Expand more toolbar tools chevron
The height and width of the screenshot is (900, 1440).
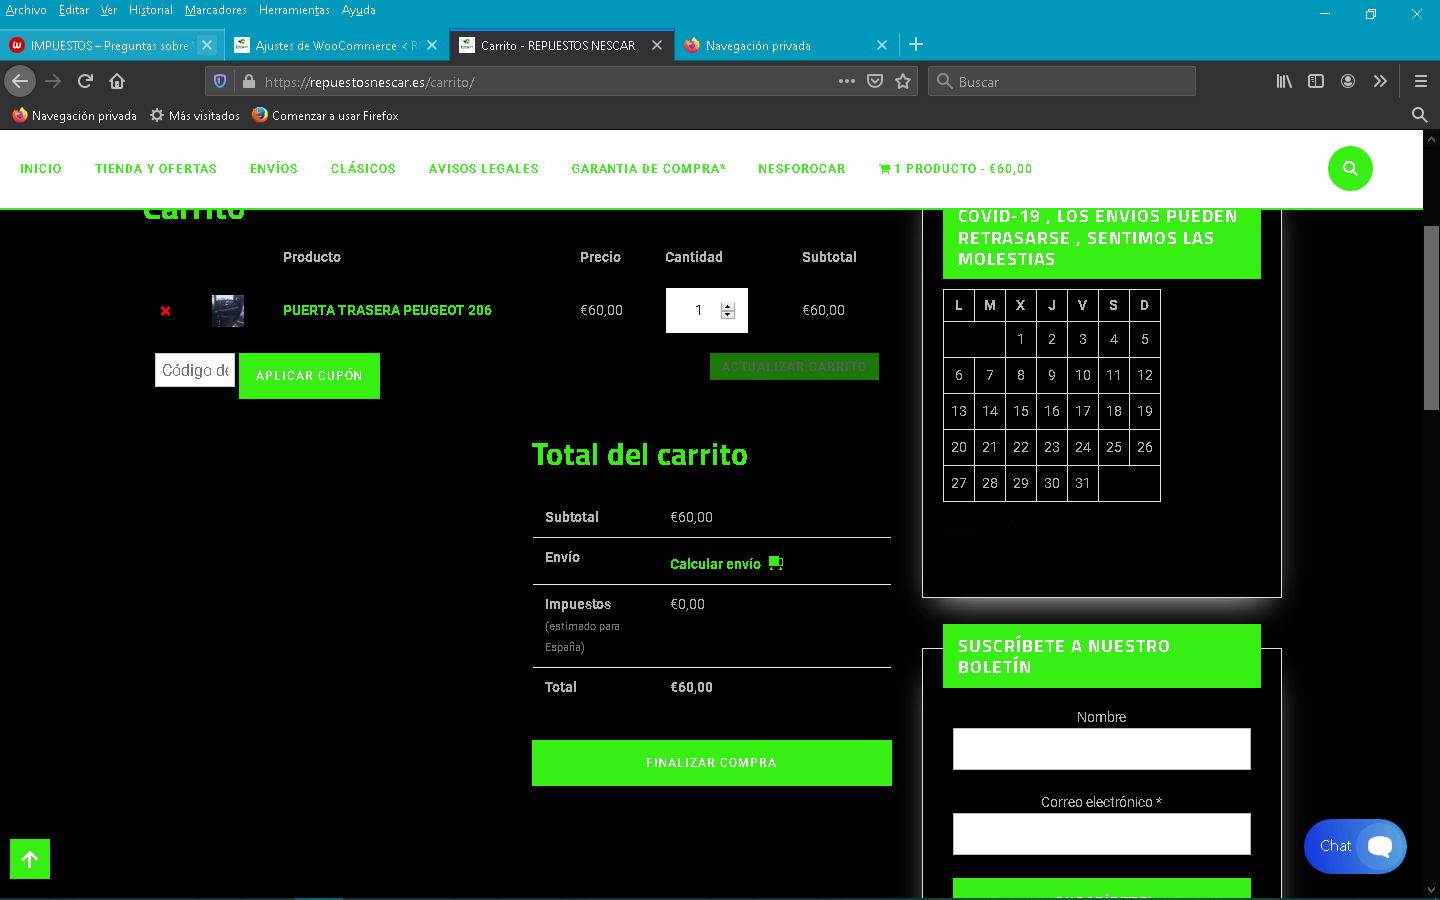(x=1380, y=81)
